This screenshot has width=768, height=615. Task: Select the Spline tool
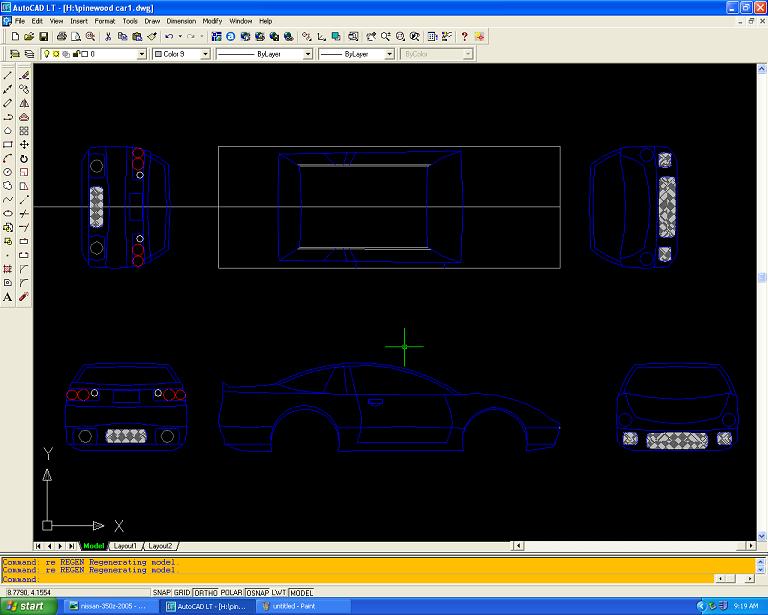tap(8, 200)
